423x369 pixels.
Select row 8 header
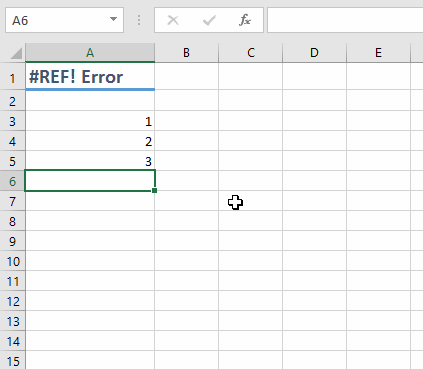pos(13,221)
